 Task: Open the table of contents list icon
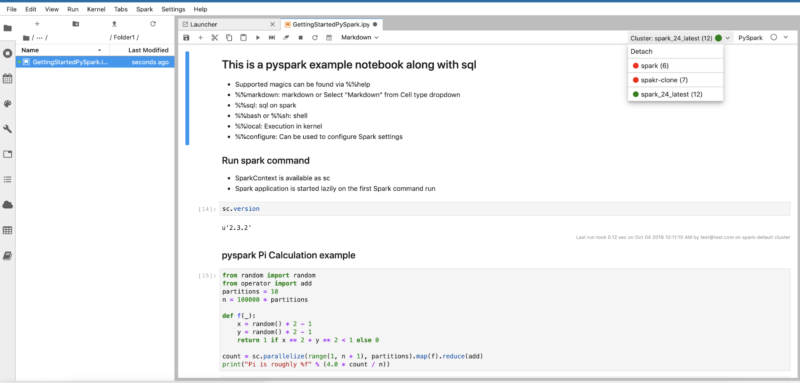(x=8, y=180)
